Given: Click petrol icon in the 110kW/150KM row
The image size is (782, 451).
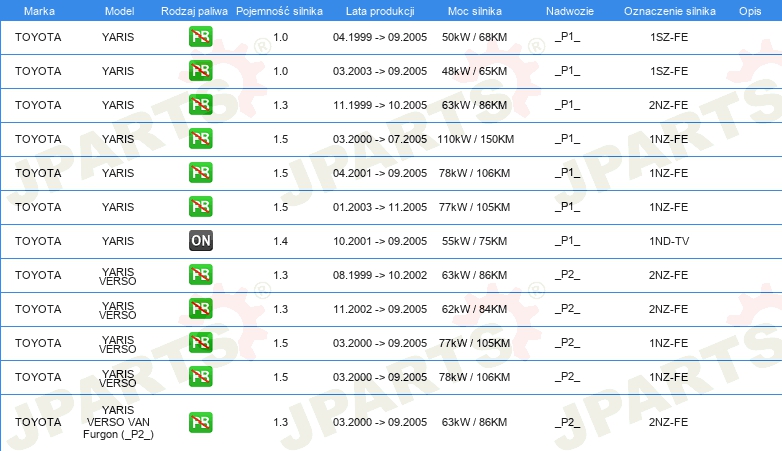Looking at the screenshot, I should (x=200, y=139).
